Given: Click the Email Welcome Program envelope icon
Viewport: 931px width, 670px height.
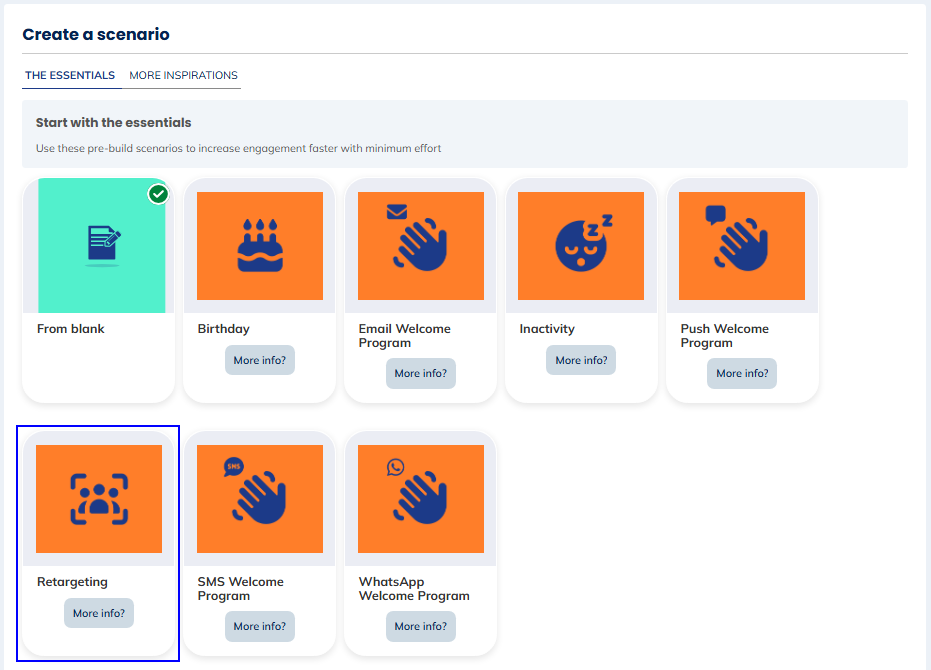Looking at the screenshot, I should (420, 245).
